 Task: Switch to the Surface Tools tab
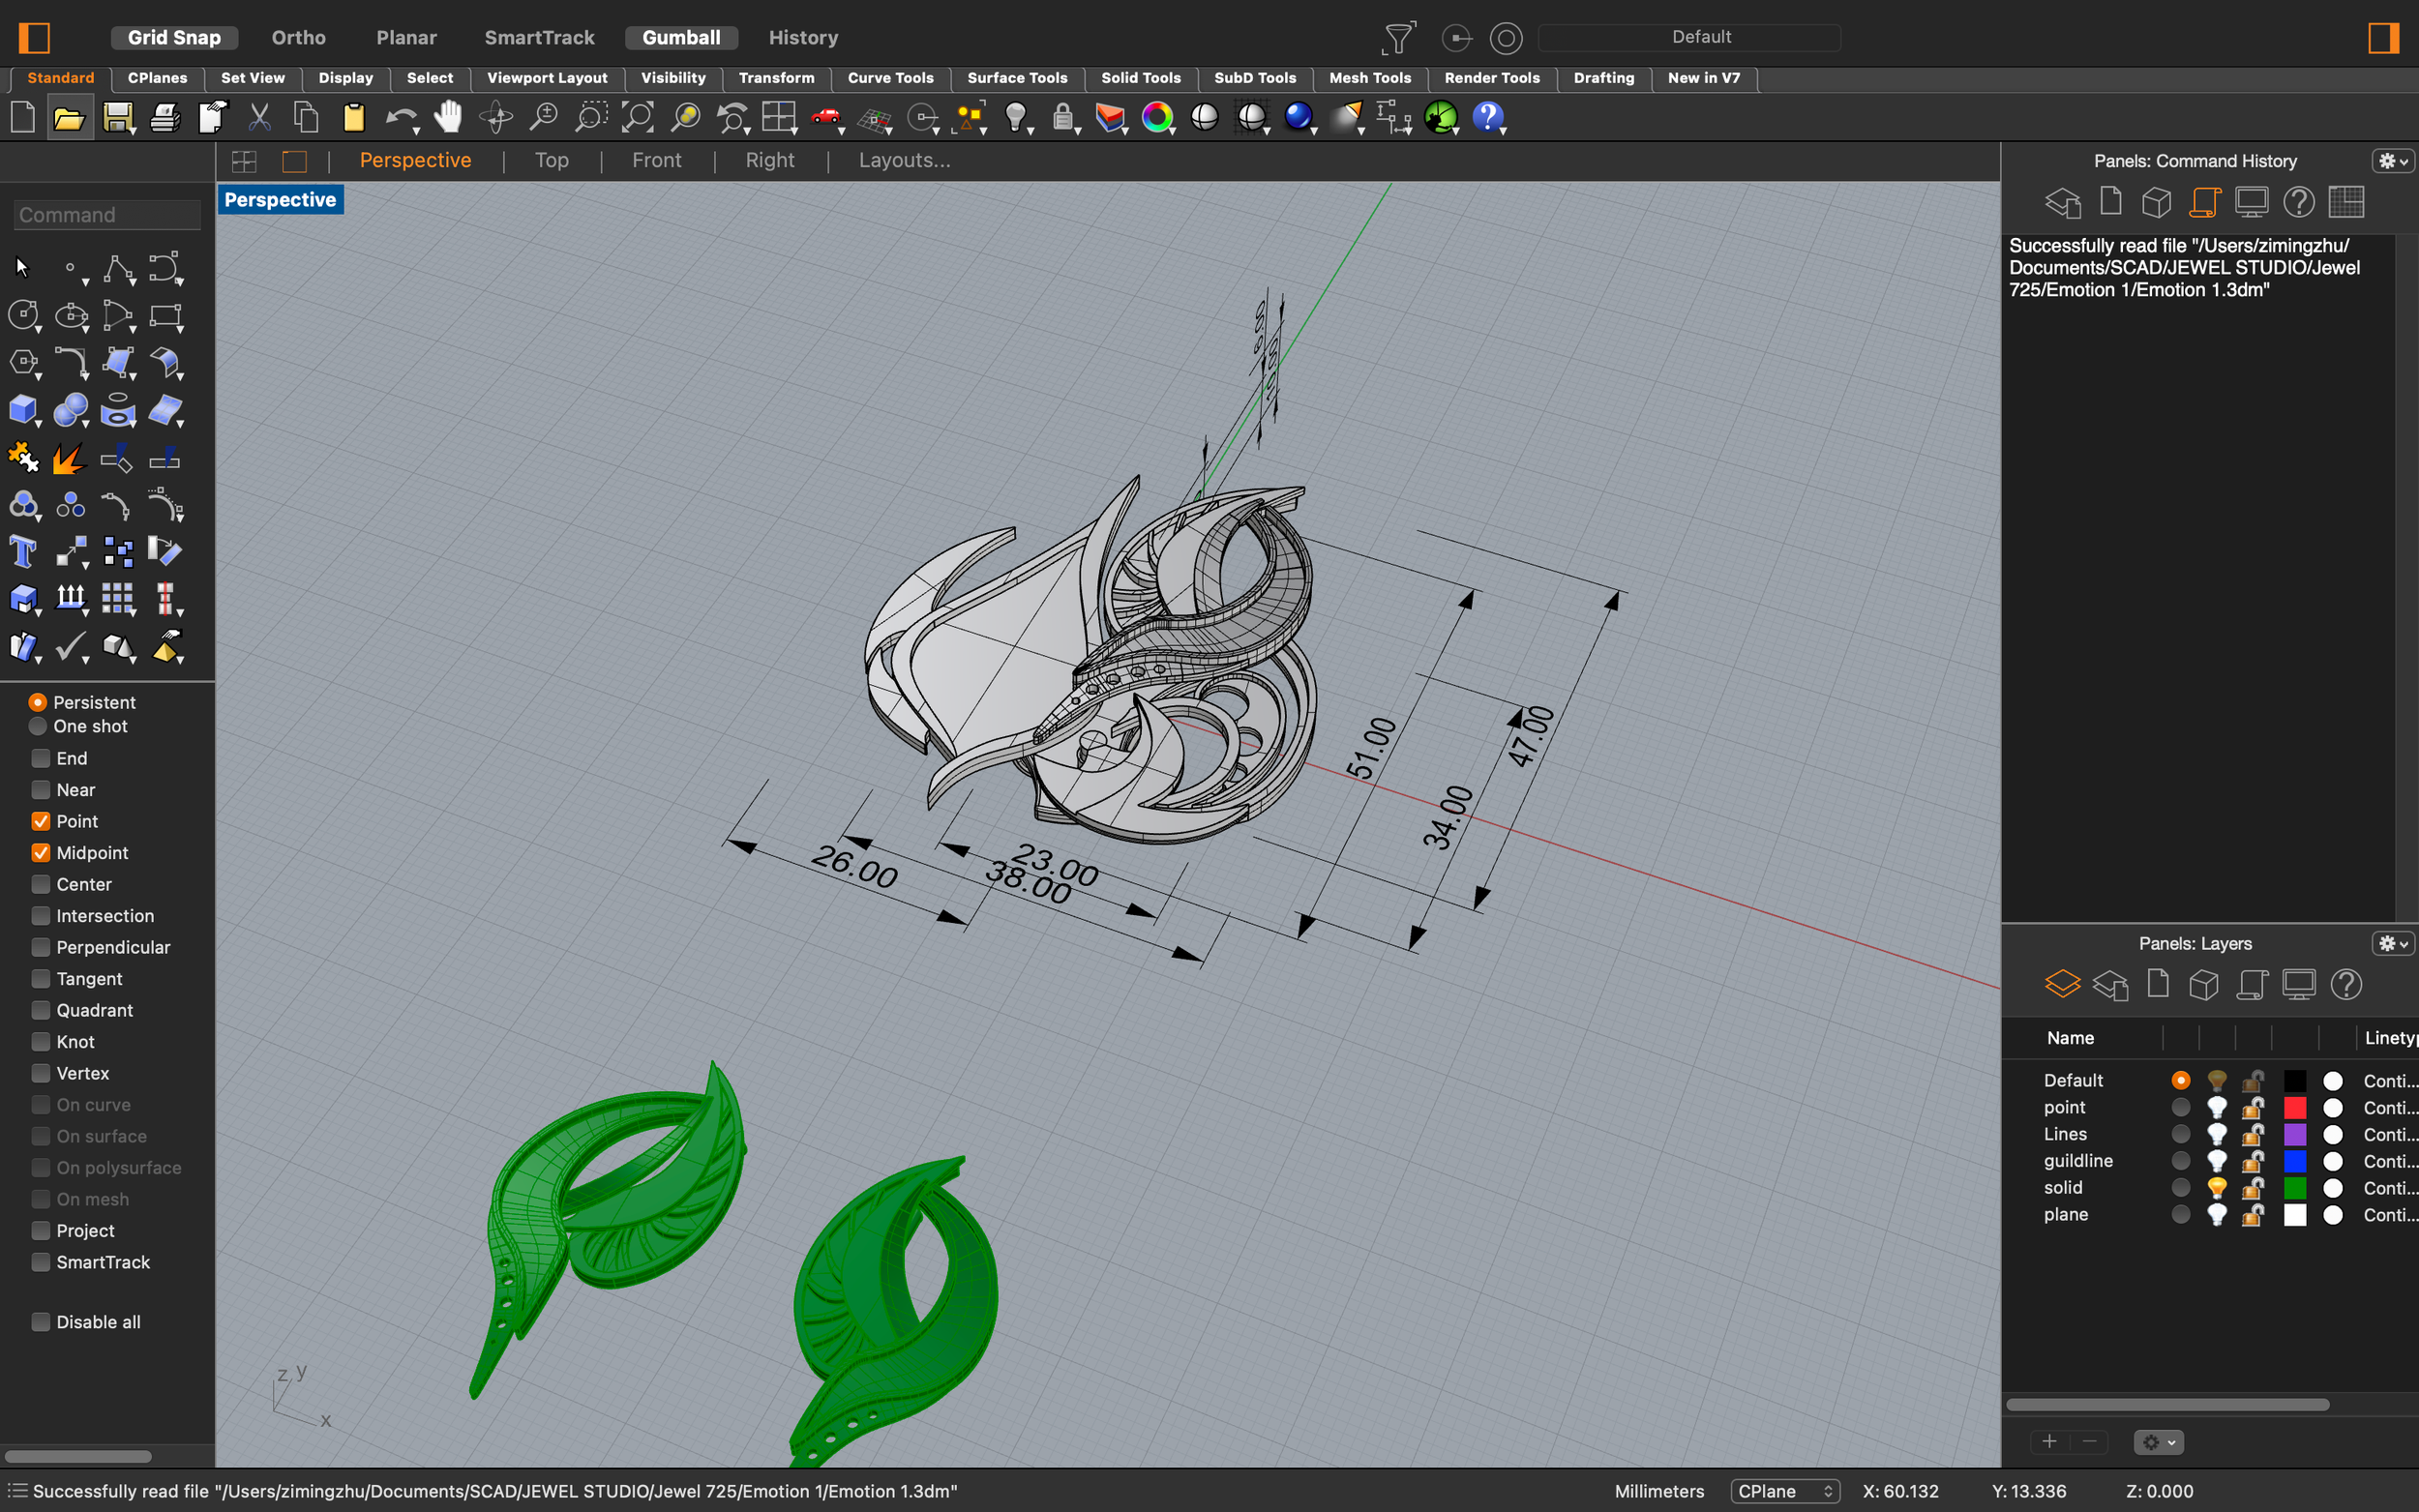tap(1016, 78)
